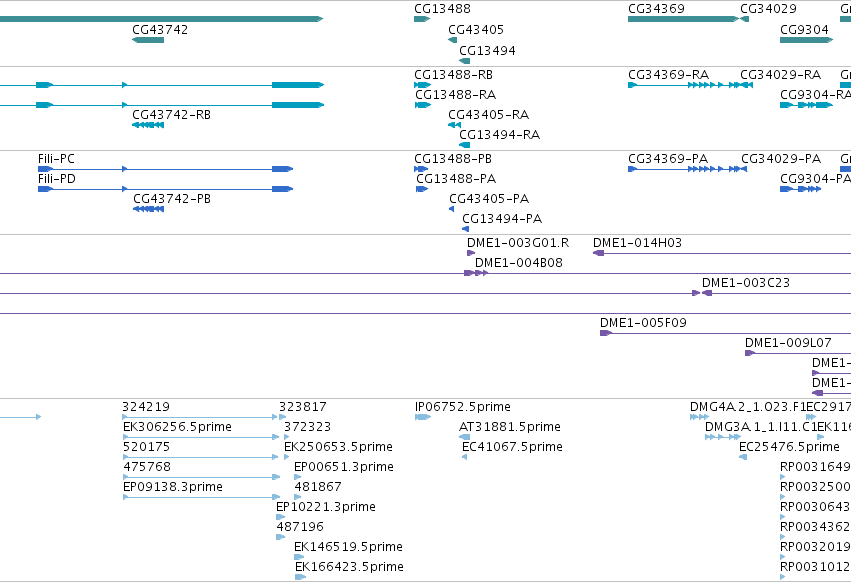This screenshot has height=582, width=851.
Task: Select EST EK166423.5prime
Action: (x=301, y=578)
